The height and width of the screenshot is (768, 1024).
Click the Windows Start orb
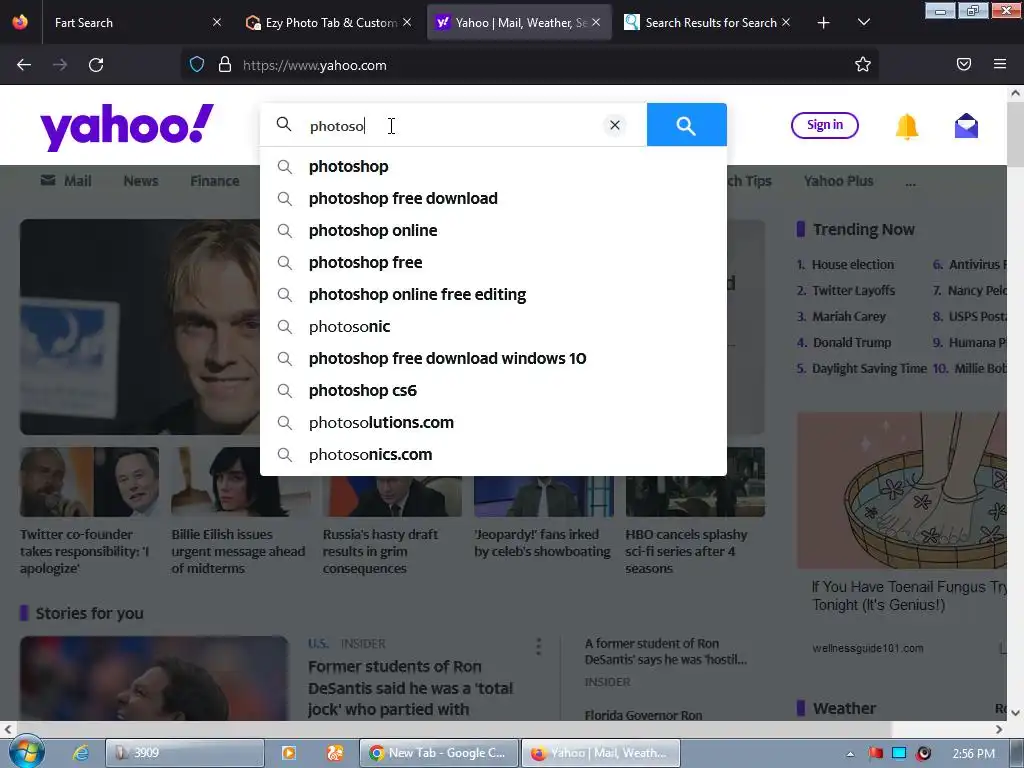pos(26,752)
